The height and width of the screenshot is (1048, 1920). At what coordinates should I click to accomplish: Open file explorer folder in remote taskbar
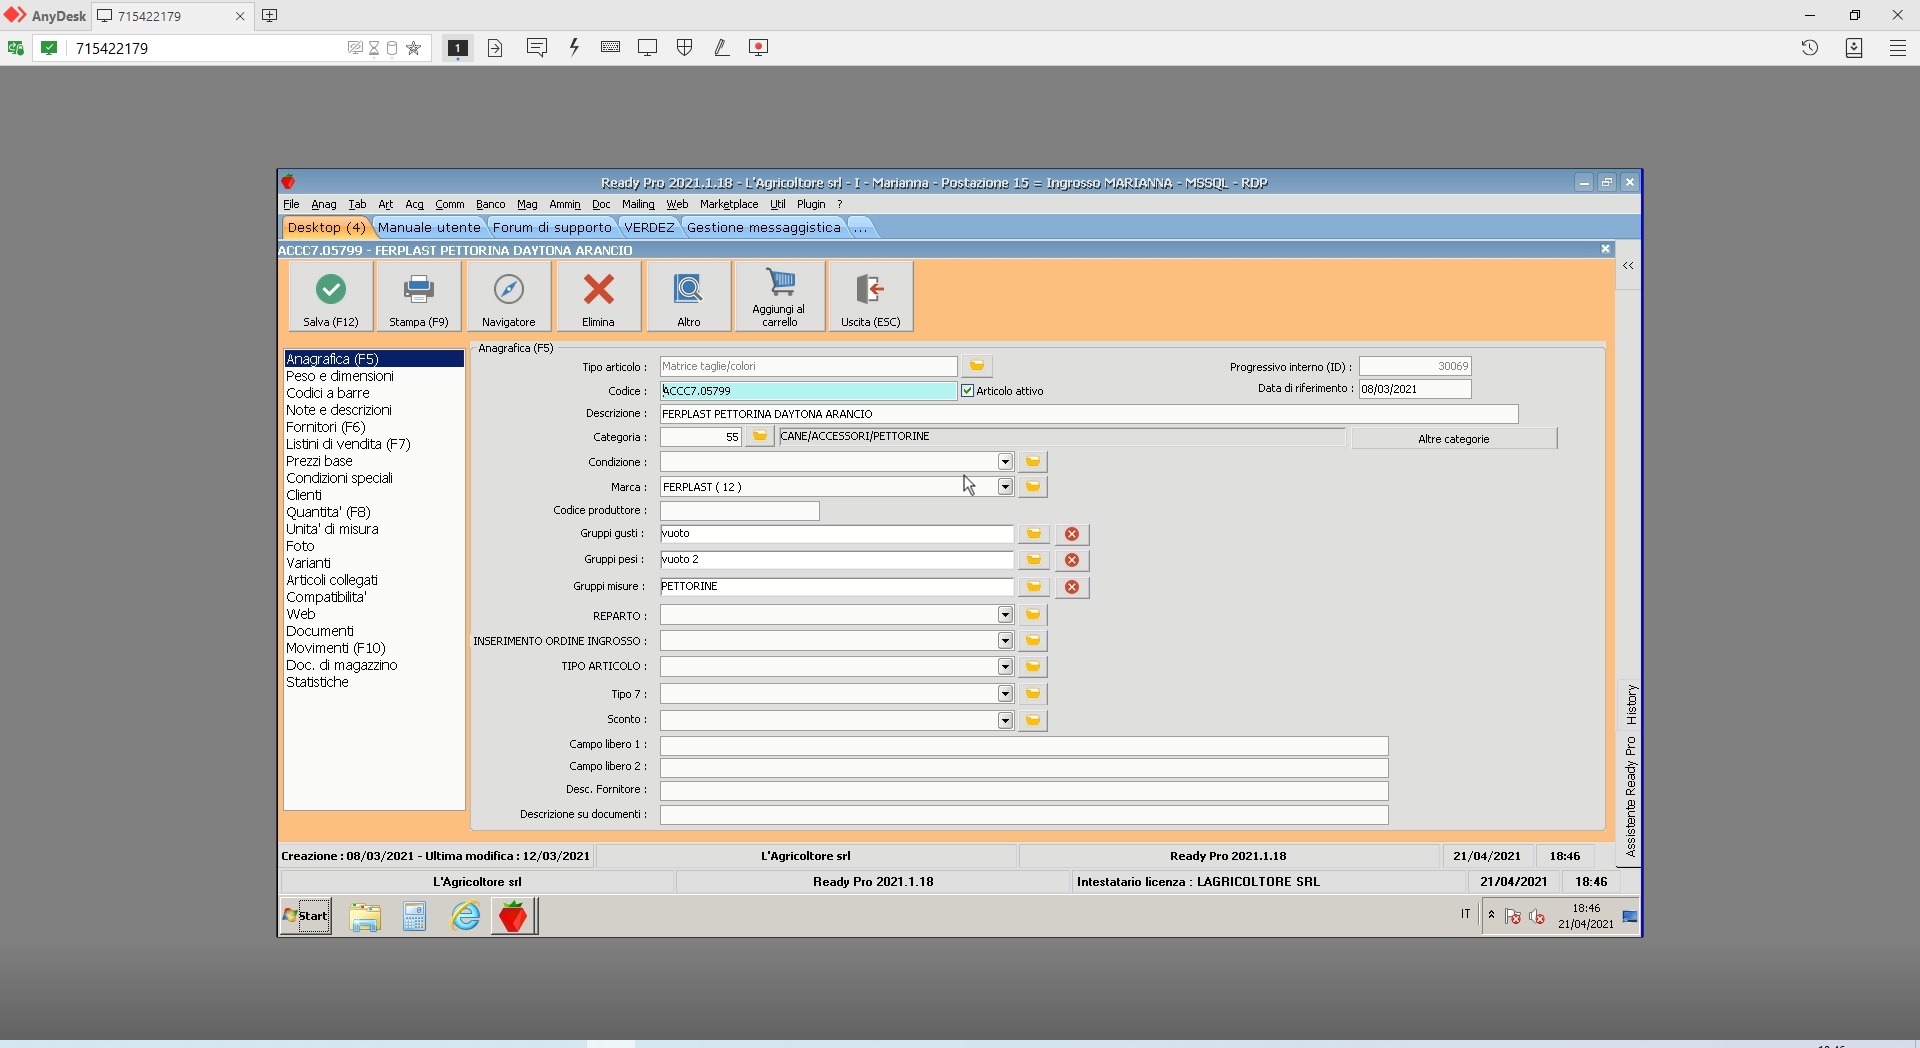point(365,916)
